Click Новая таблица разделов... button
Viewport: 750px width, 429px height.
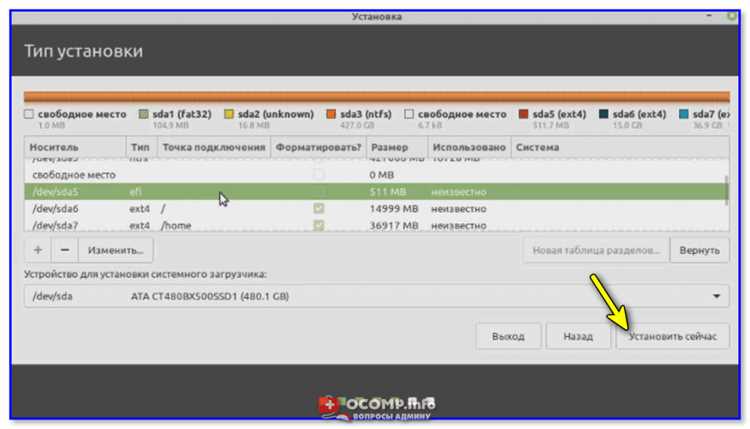[596, 250]
